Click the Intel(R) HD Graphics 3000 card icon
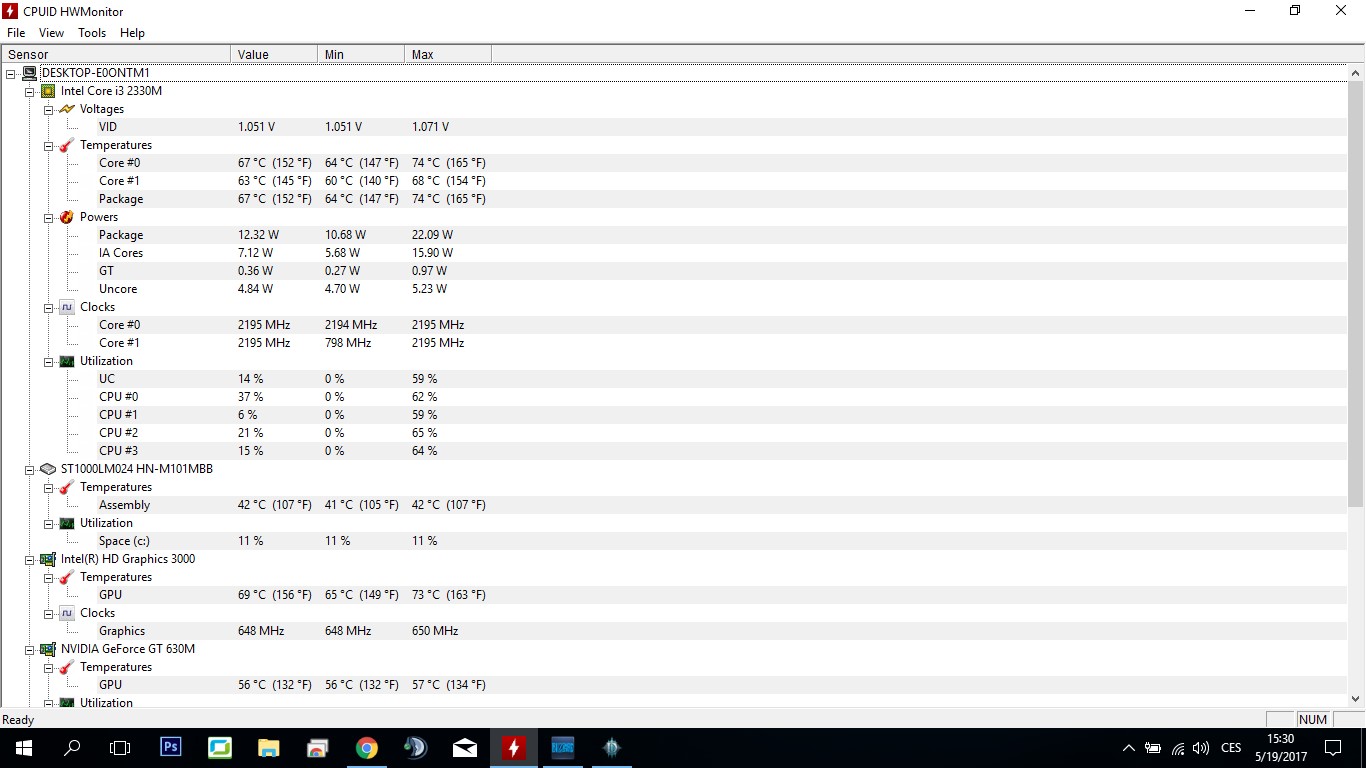 tap(48, 559)
